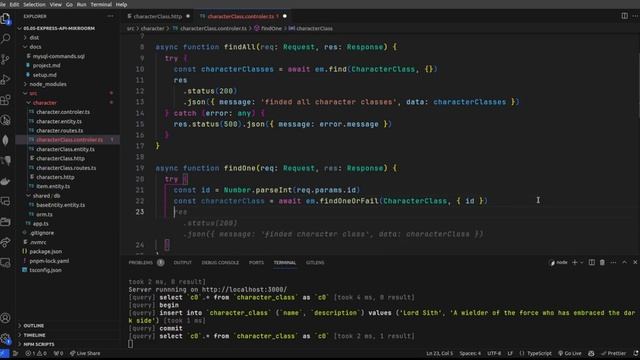Open the Go menu

(69, 4)
